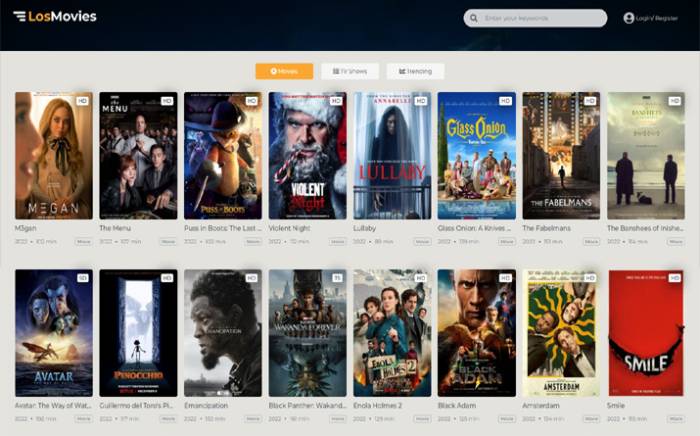Click the Smile title link
This screenshot has width=700, height=436.
(616, 406)
